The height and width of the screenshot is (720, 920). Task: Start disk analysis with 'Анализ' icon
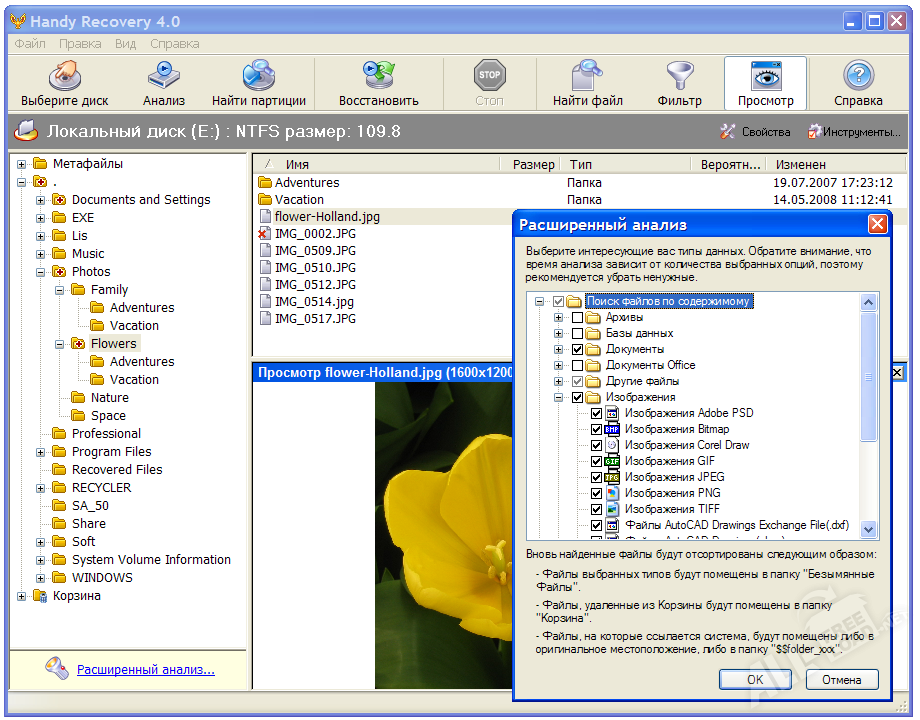(163, 82)
